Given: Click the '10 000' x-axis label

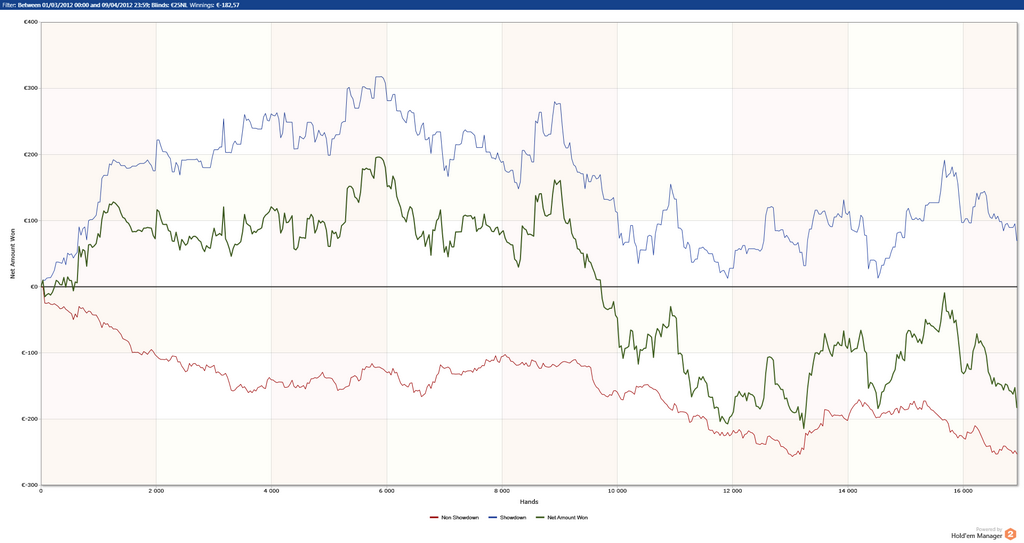Looking at the screenshot, I should point(617,491).
